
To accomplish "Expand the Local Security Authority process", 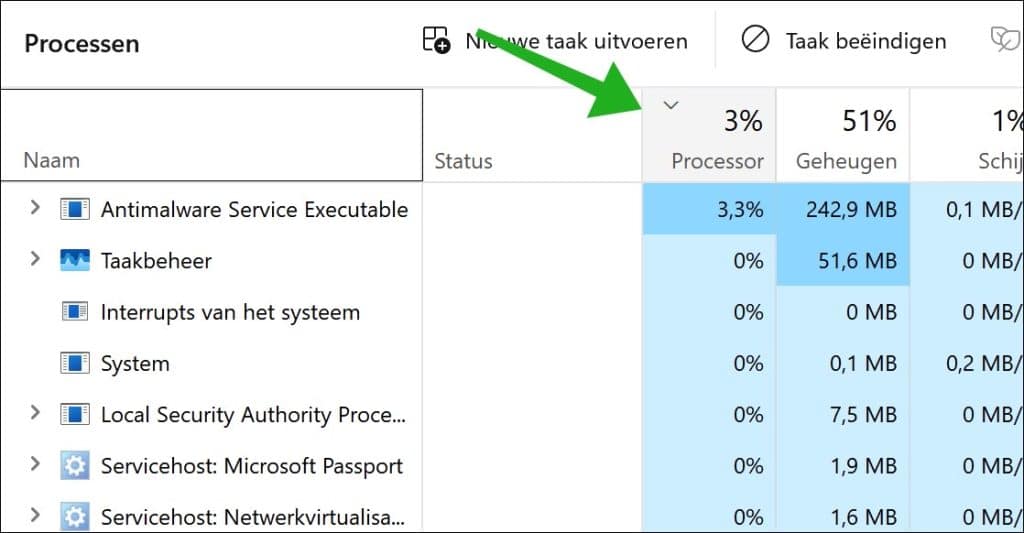I will point(35,414).
